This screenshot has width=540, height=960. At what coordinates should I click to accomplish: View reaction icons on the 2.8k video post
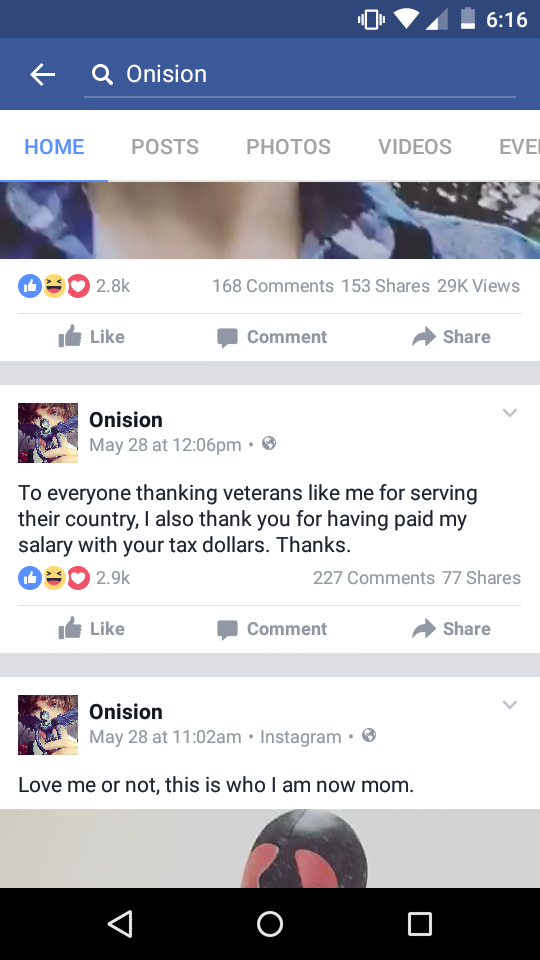[54, 286]
